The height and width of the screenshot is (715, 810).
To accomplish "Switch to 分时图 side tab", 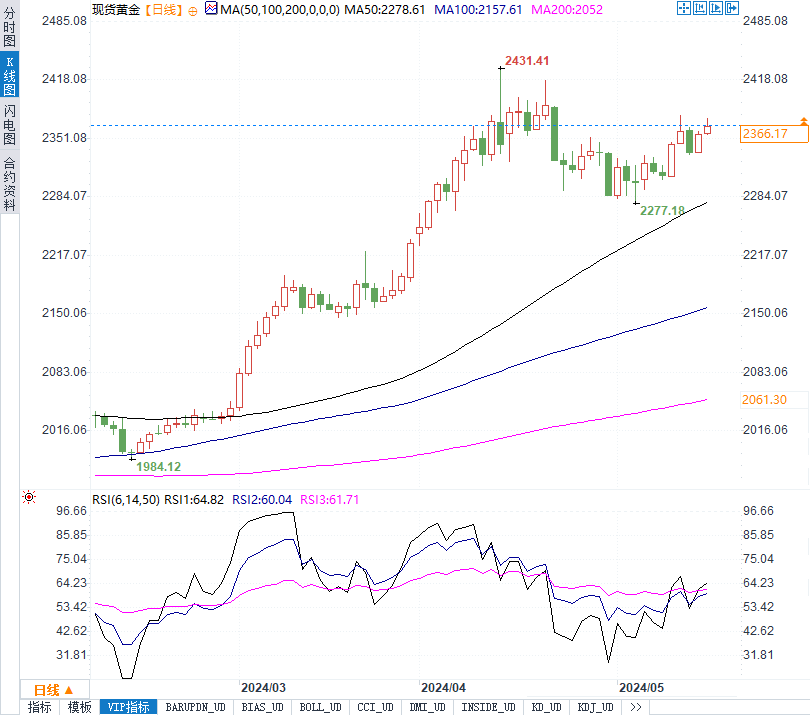I will pos(9,25).
